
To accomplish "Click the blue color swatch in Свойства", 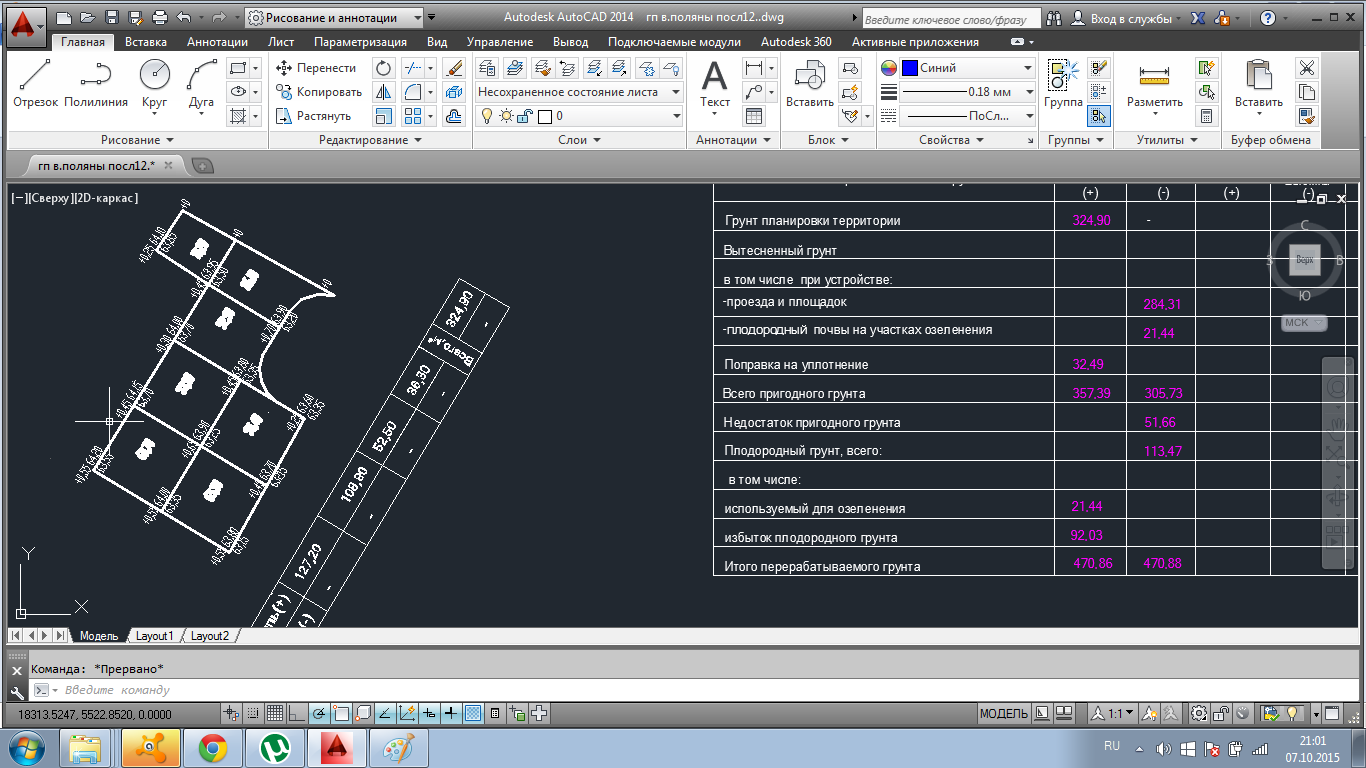I will pos(910,68).
